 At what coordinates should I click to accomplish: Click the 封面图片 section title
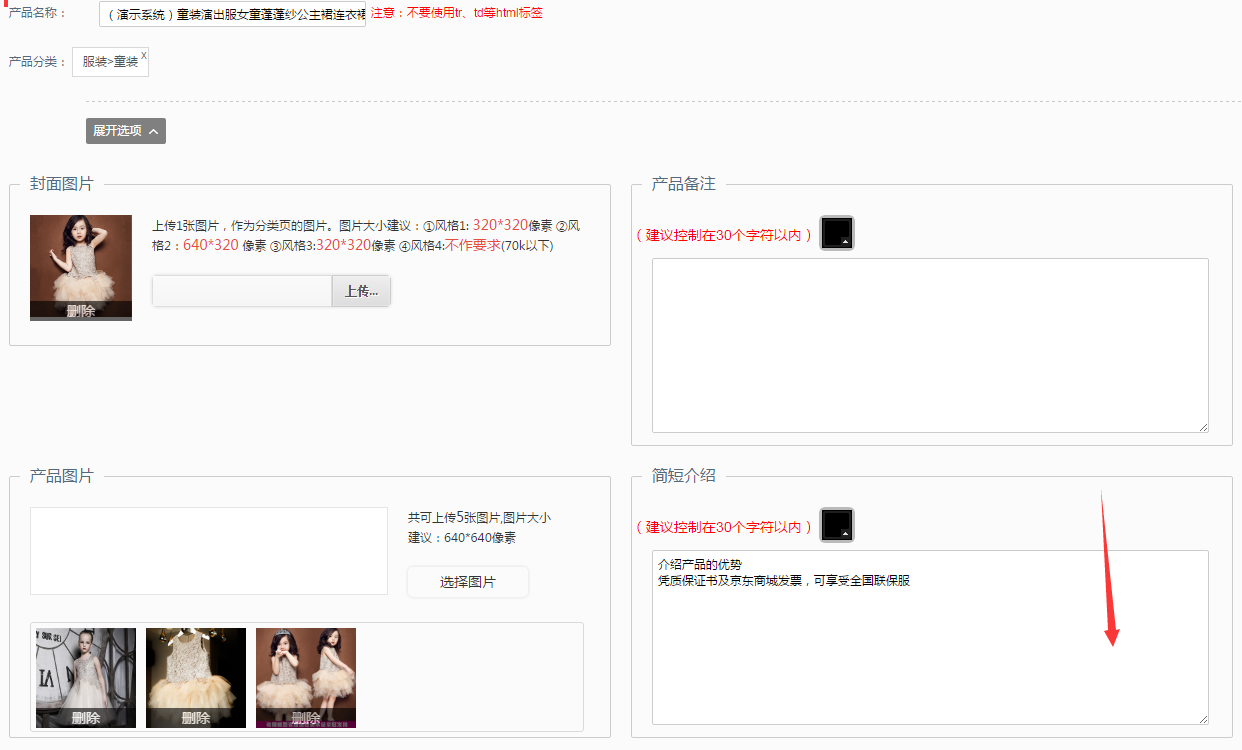(x=62, y=184)
